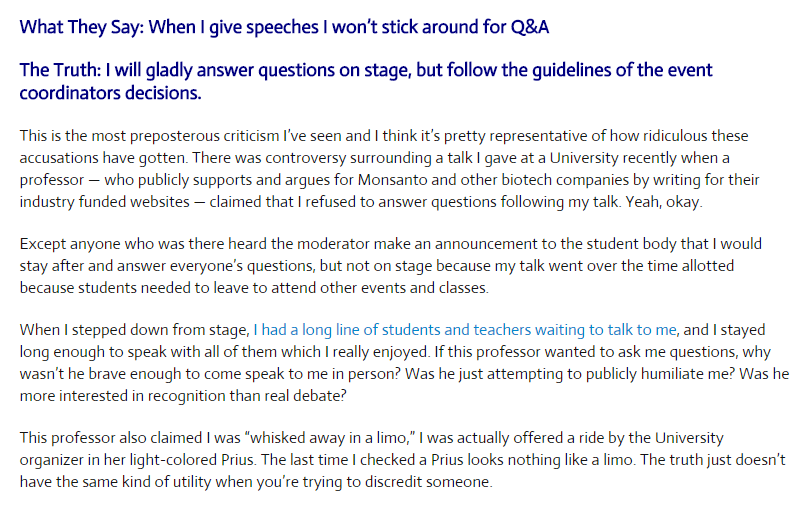812x508 pixels.
Task: Click the word 'moderator' in second paragraph
Action: [x=333, y=244]
